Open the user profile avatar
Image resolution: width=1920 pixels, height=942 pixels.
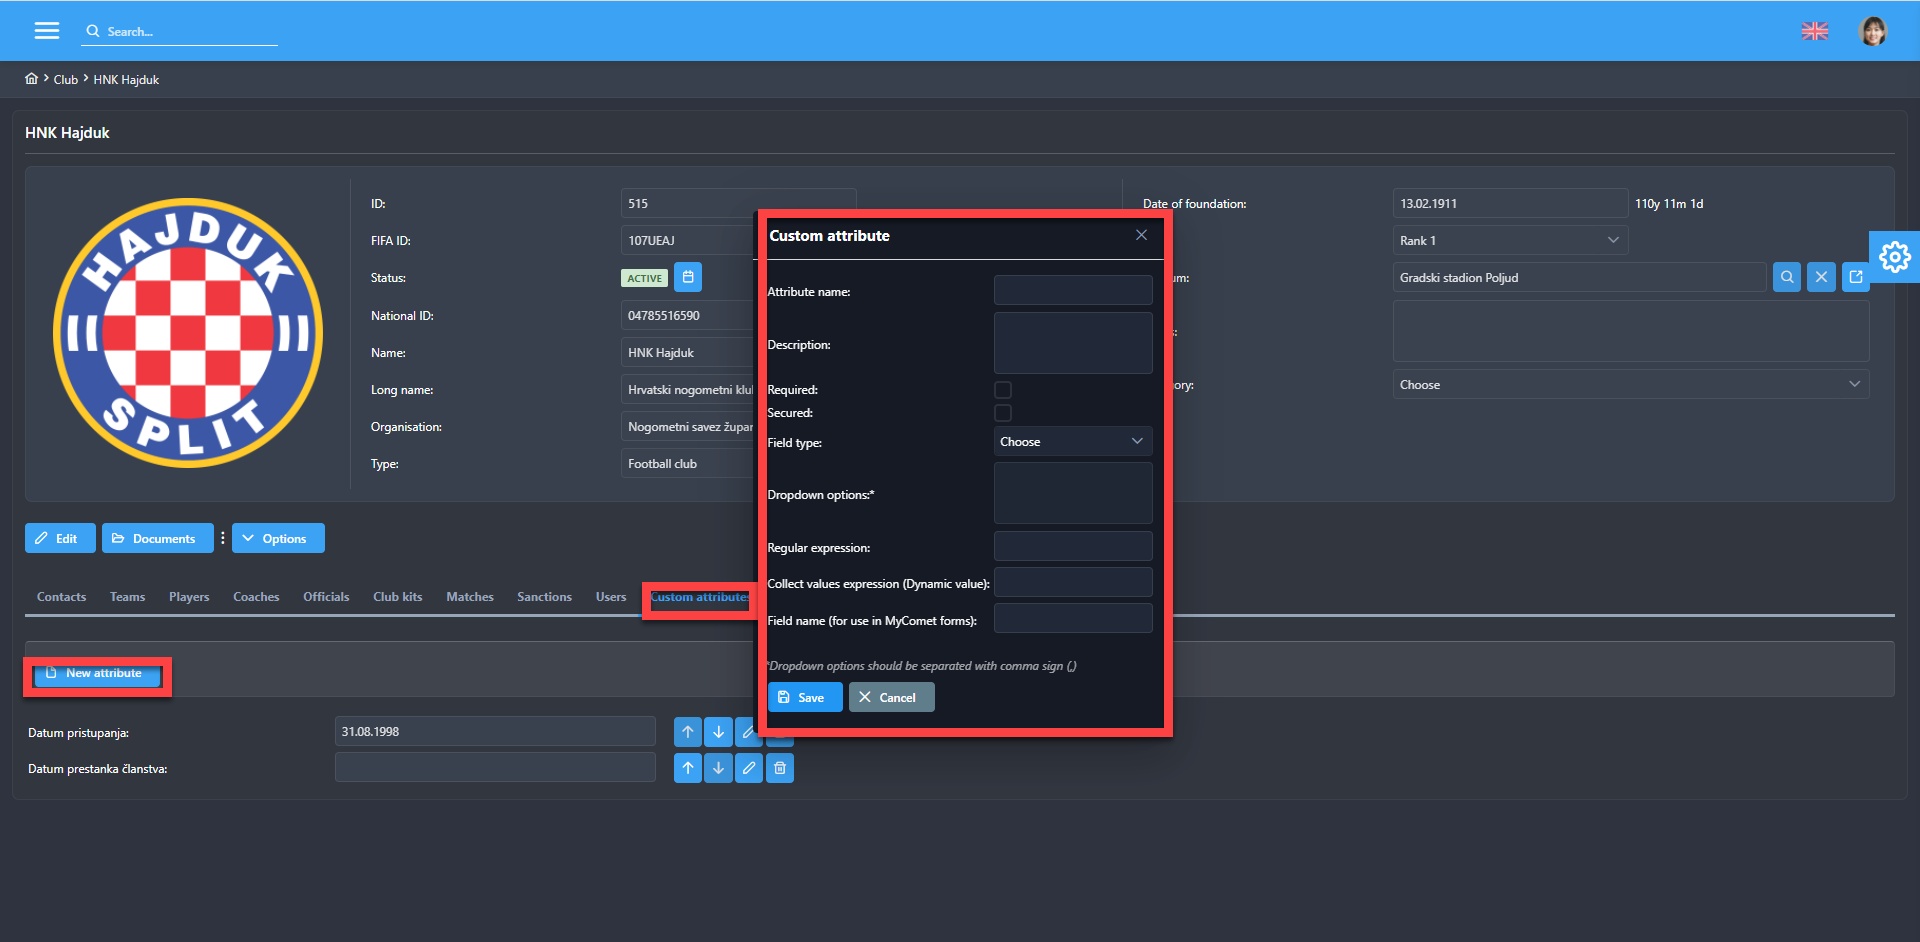[1872, 31]
